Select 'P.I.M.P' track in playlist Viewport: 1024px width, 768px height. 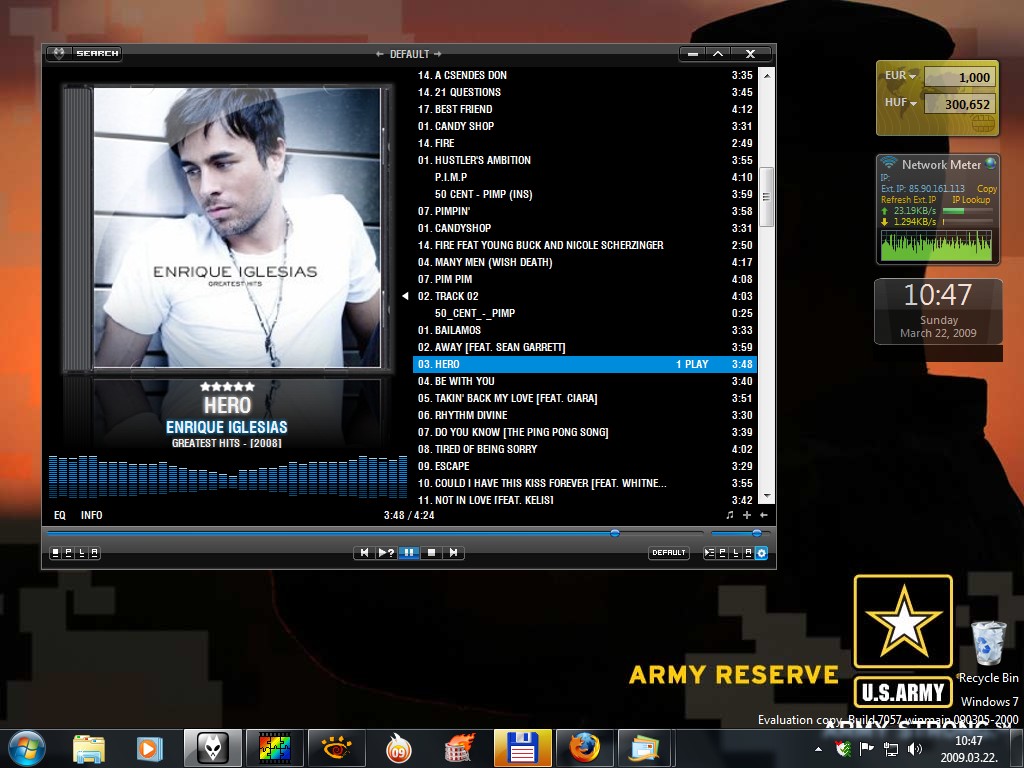point(585,178)
